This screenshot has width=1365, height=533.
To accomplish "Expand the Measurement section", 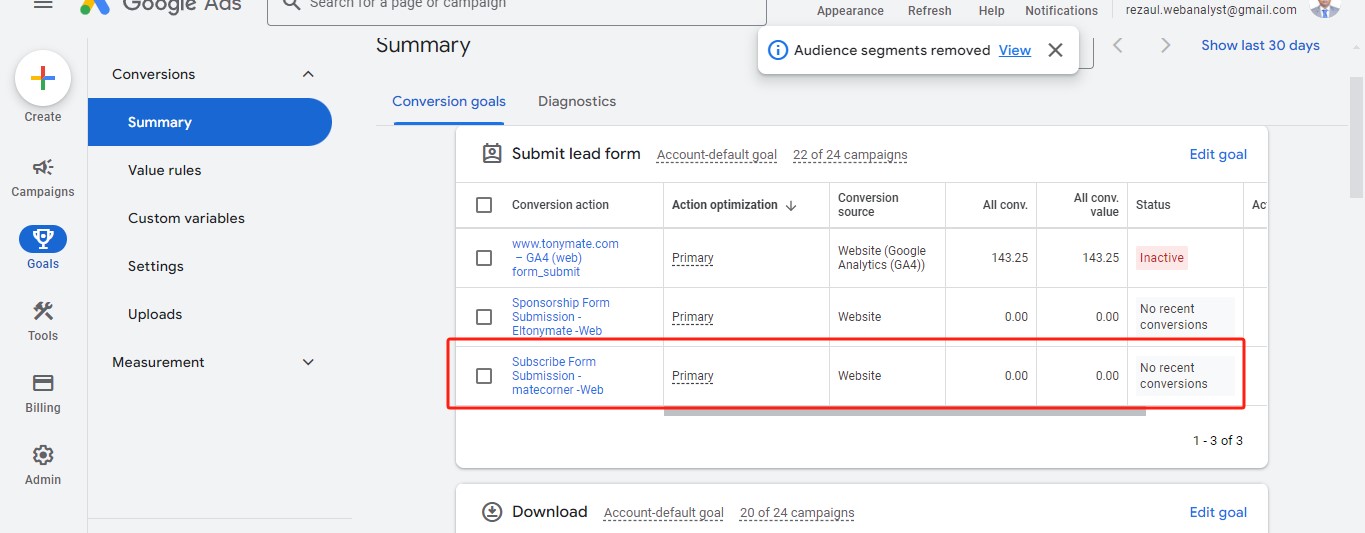I will click(x=308, y=362).
